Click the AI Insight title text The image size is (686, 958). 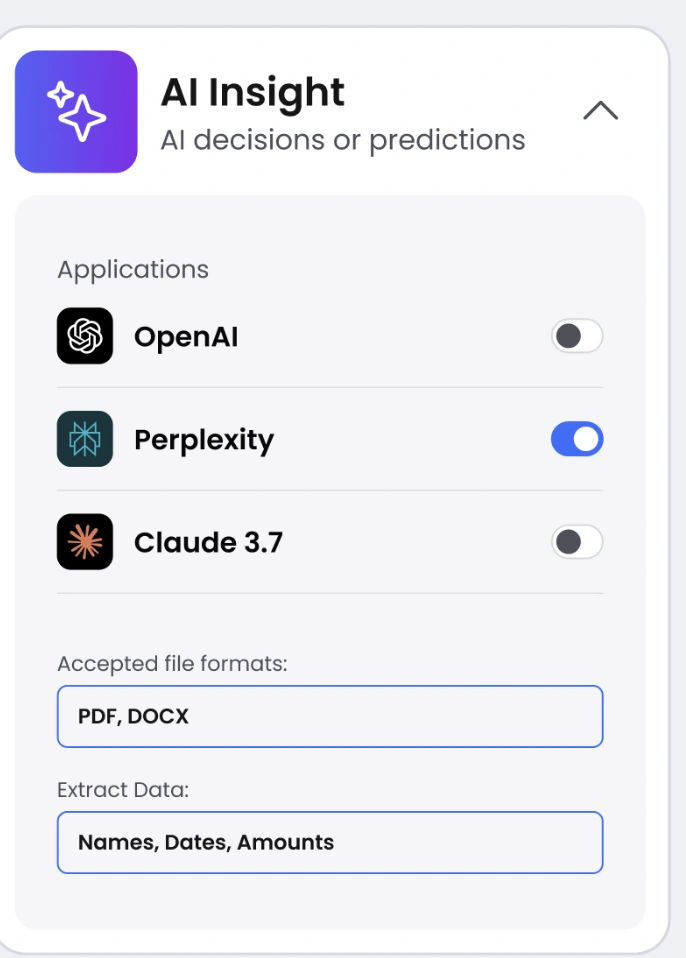(x=252, y=93)
